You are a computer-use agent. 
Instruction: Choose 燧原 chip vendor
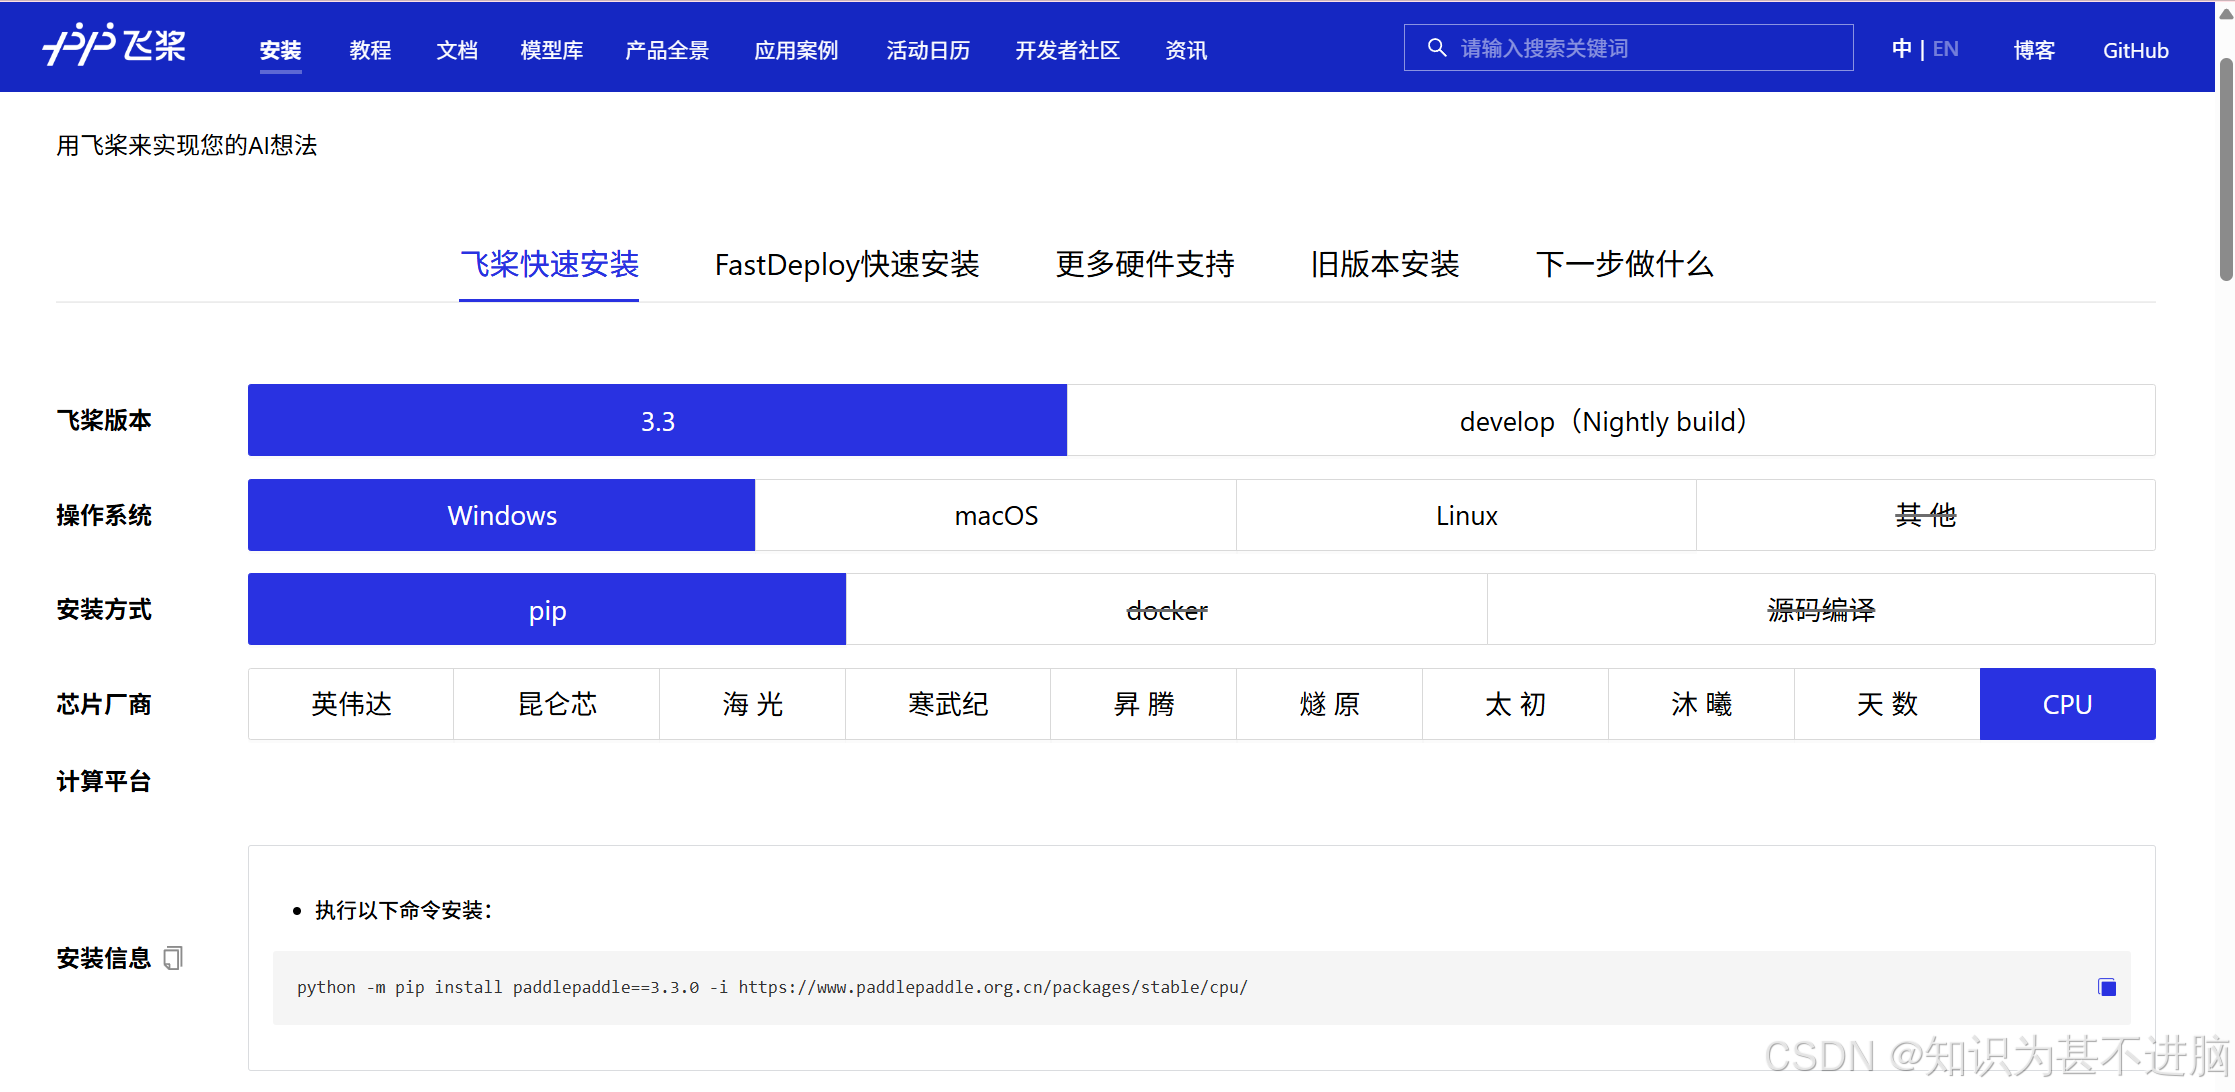[x=1330, y=704]
